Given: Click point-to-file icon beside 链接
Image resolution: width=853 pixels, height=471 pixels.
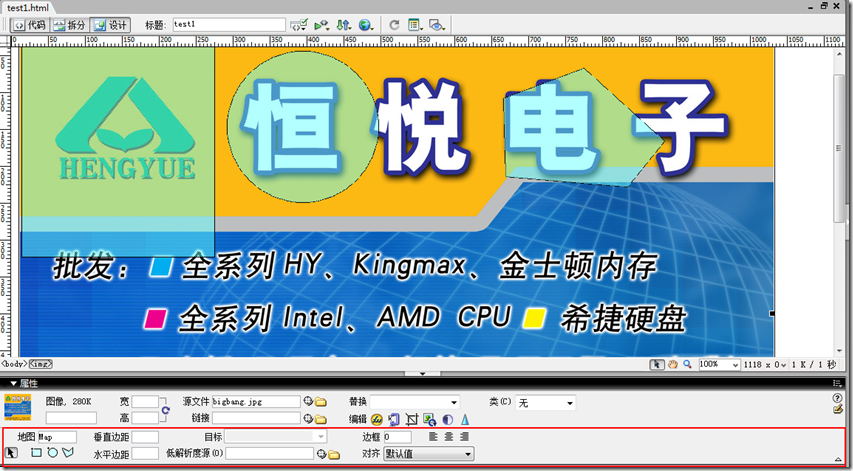Looking at the screenshot, I should point(308,418).
